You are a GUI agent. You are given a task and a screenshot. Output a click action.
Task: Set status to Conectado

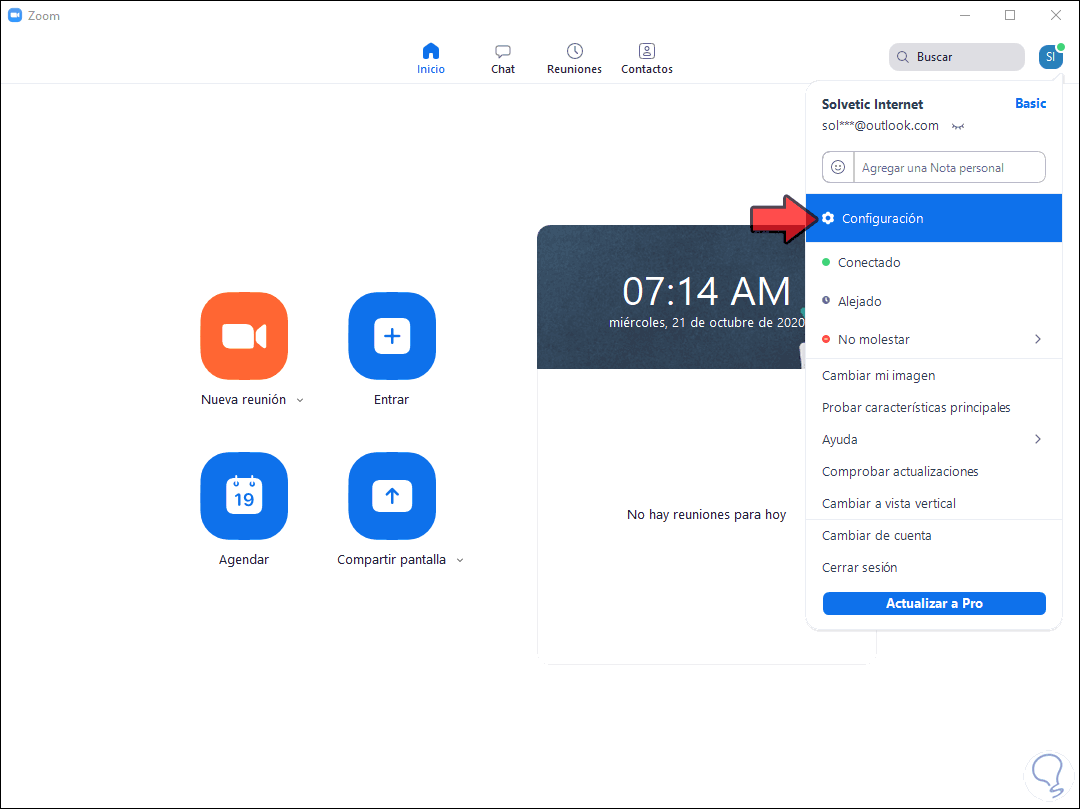click(933, 262)
